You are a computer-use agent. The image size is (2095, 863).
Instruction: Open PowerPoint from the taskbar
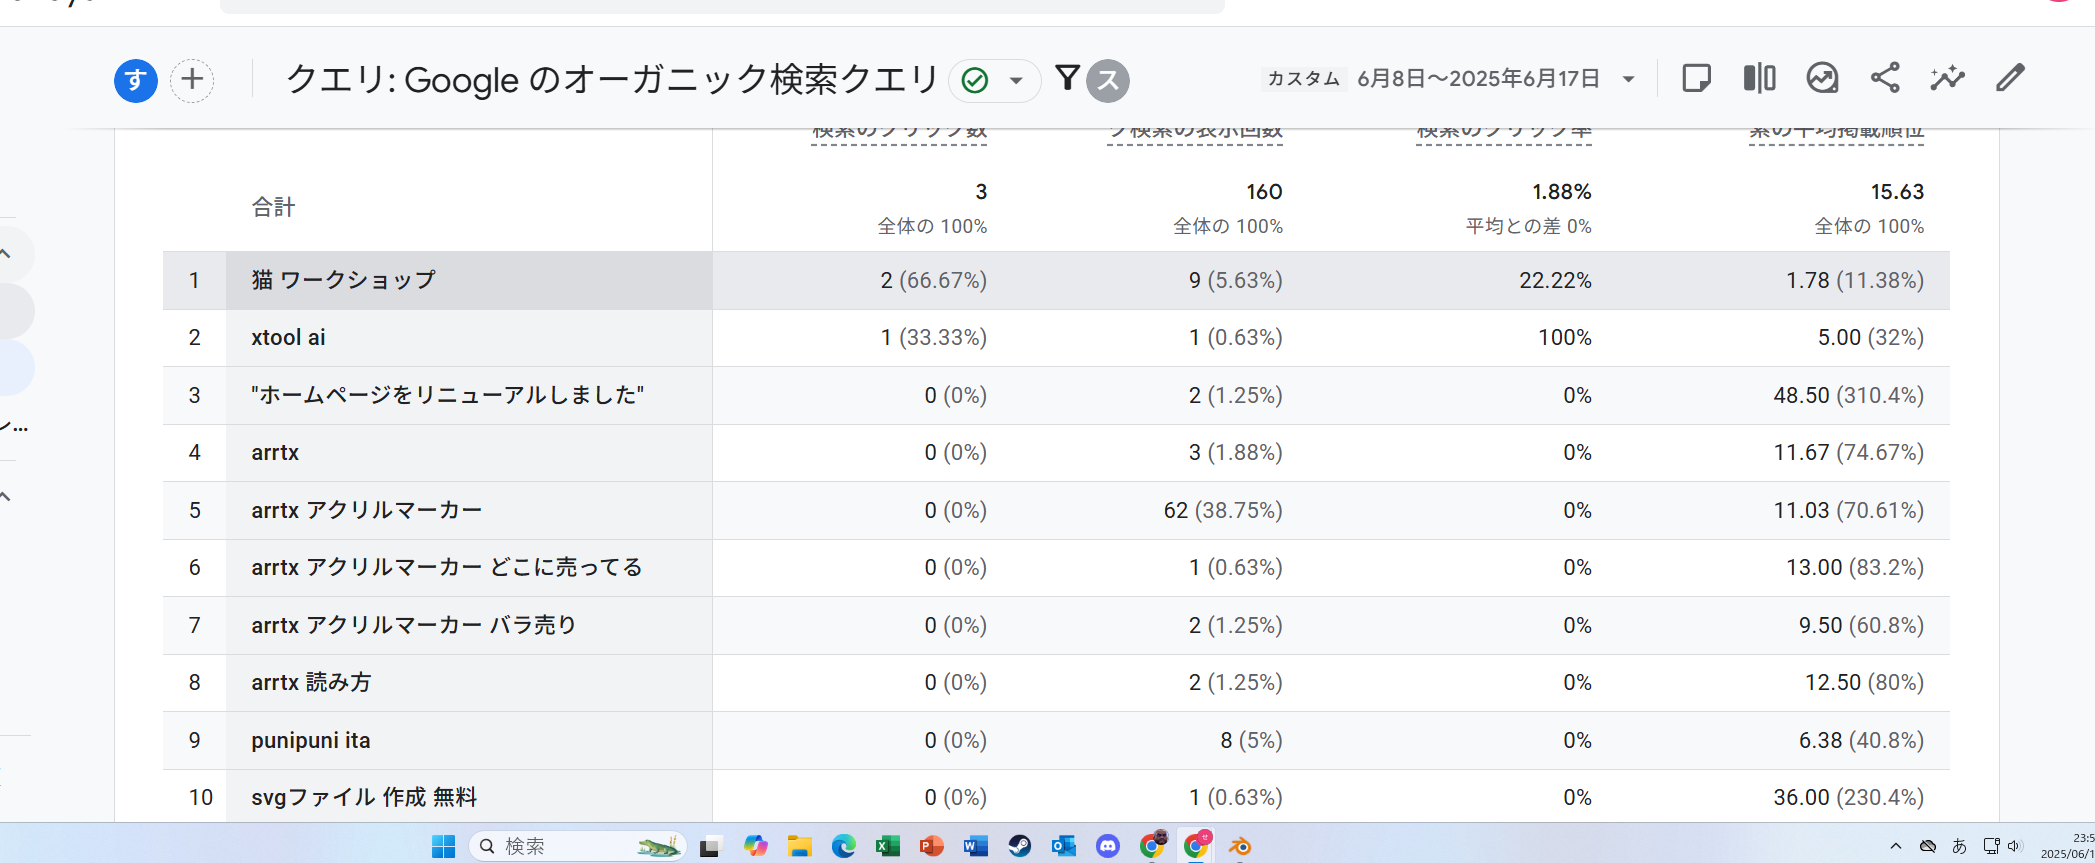(x=931, y=846)
